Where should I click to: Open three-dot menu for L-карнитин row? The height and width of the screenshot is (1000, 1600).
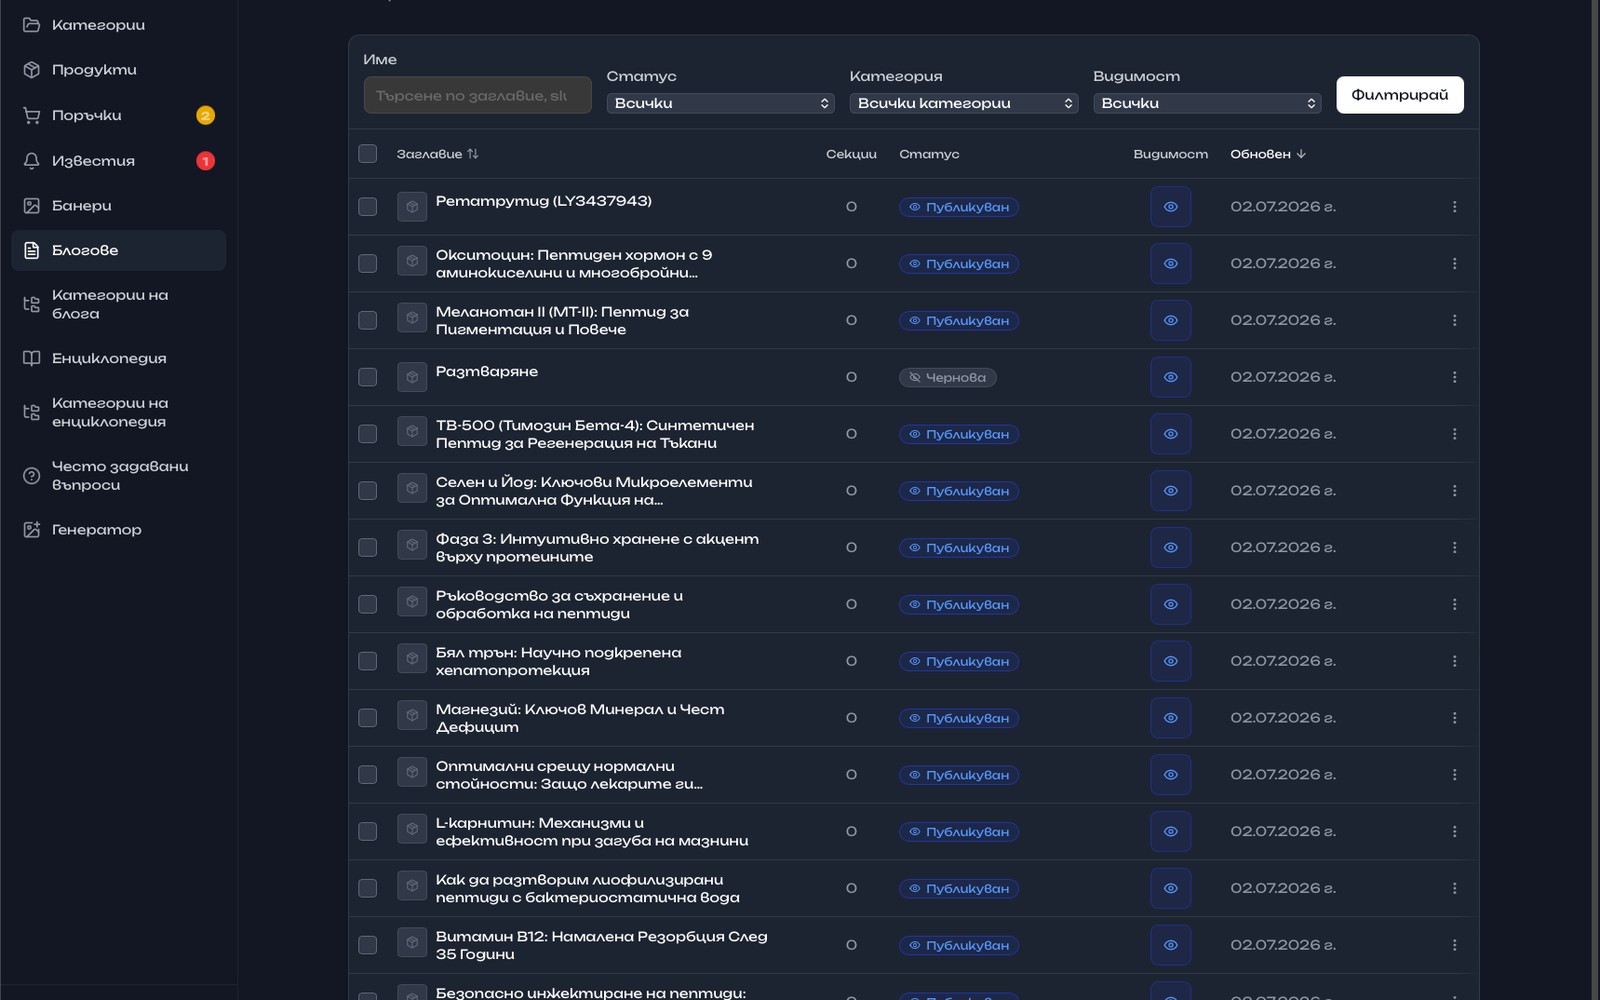pos(1454,831)
